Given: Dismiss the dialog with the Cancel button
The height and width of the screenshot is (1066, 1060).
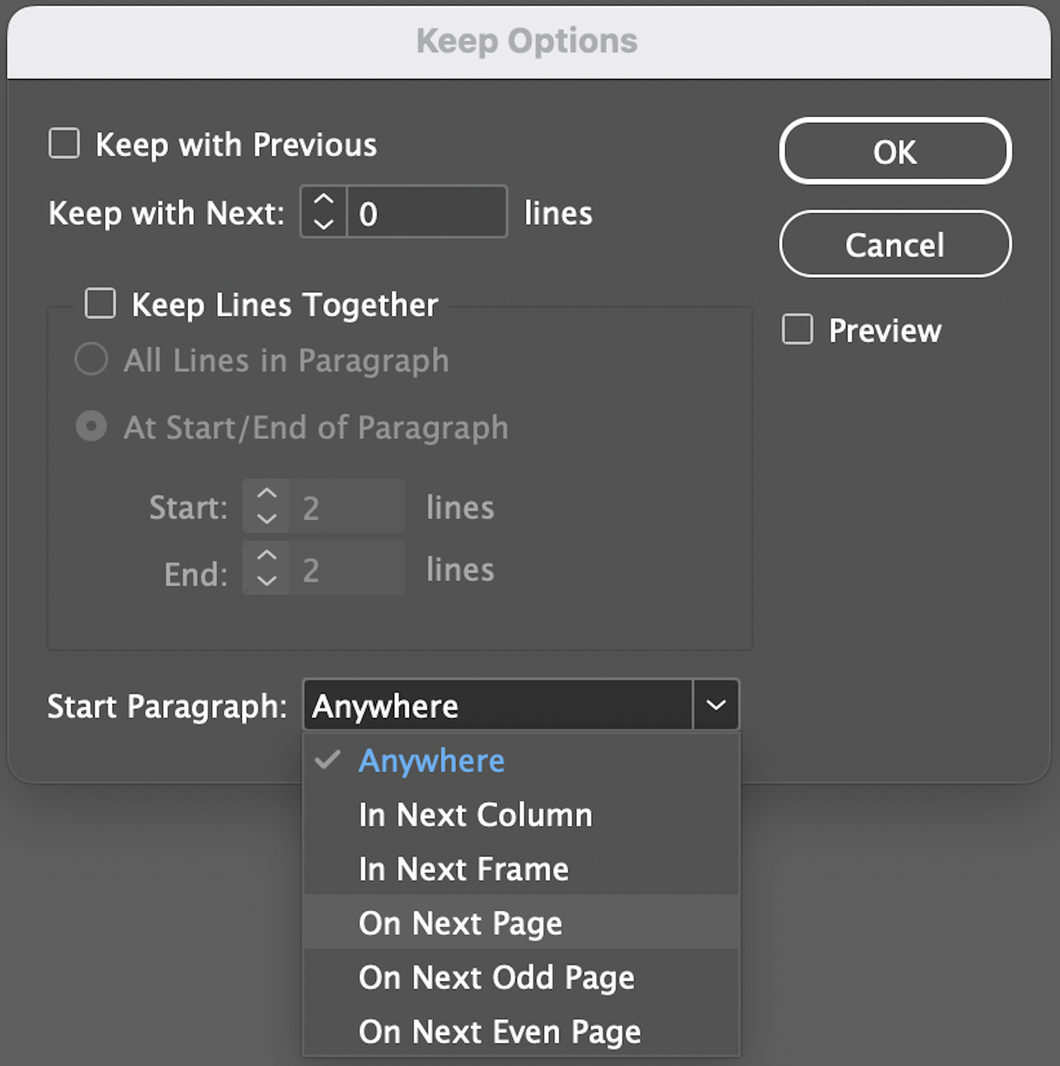Looking at the screenshot, I should tap(895, 245).
